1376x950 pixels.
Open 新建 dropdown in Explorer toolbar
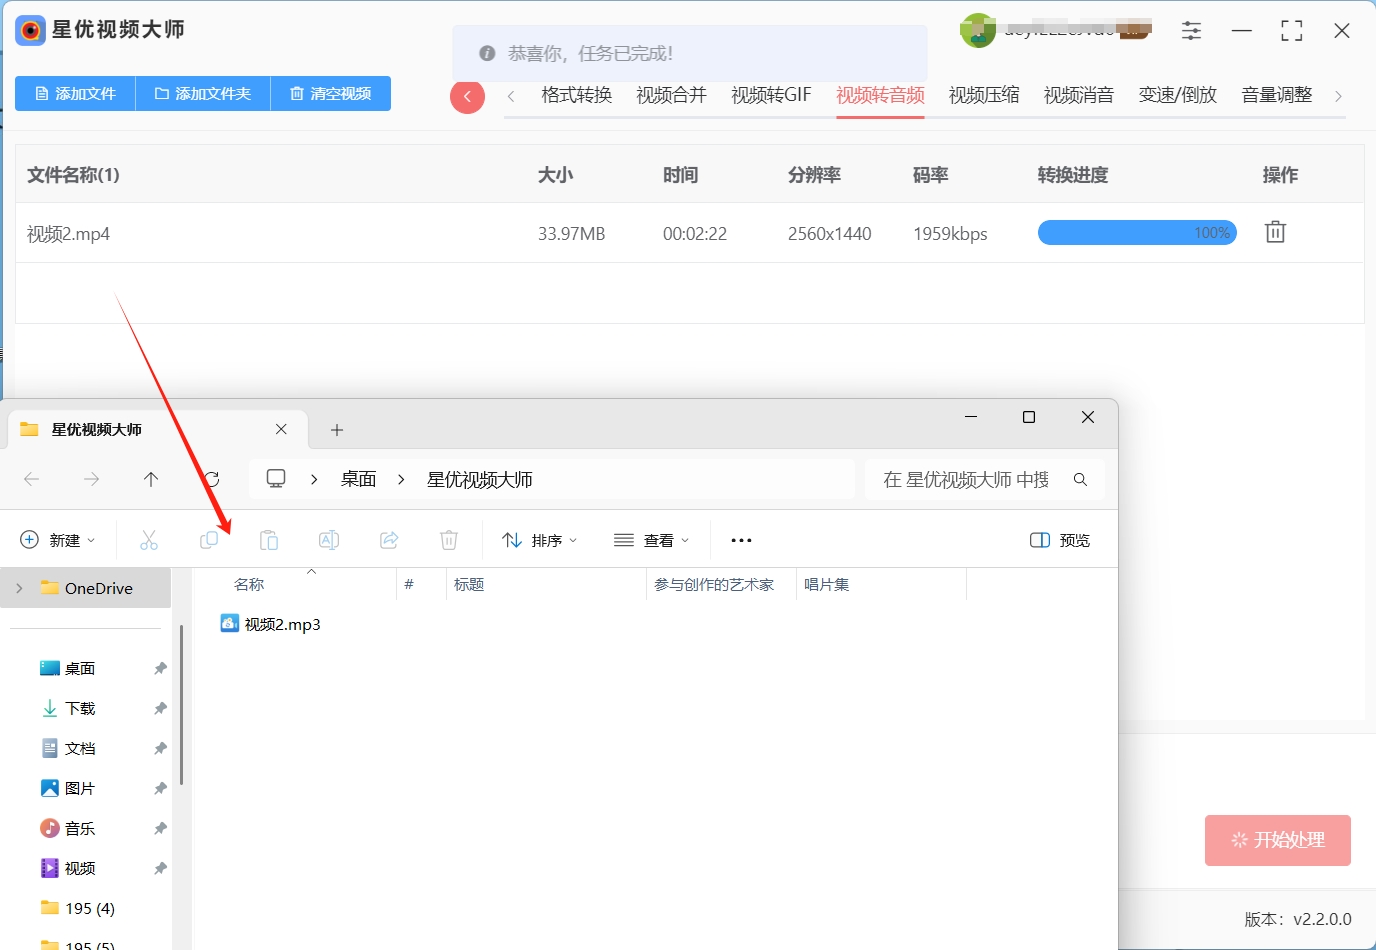coord(58,540)
